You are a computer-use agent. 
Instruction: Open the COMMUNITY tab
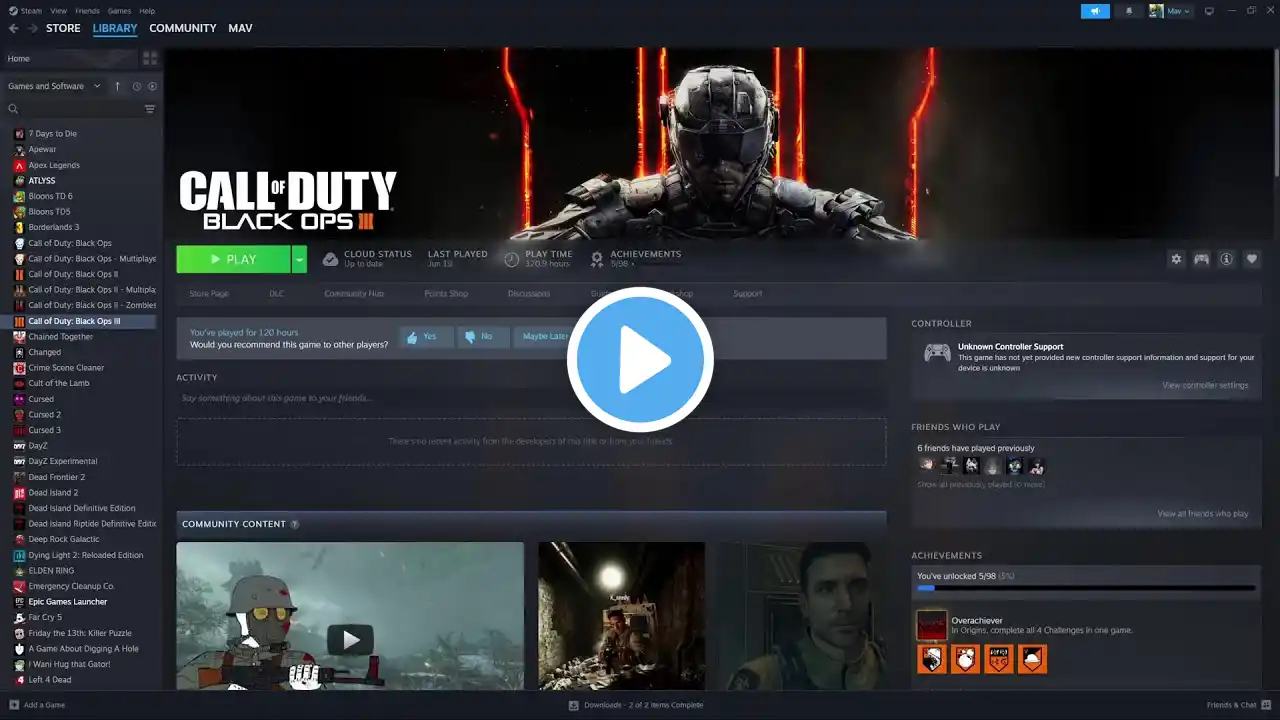click(183, 28)
